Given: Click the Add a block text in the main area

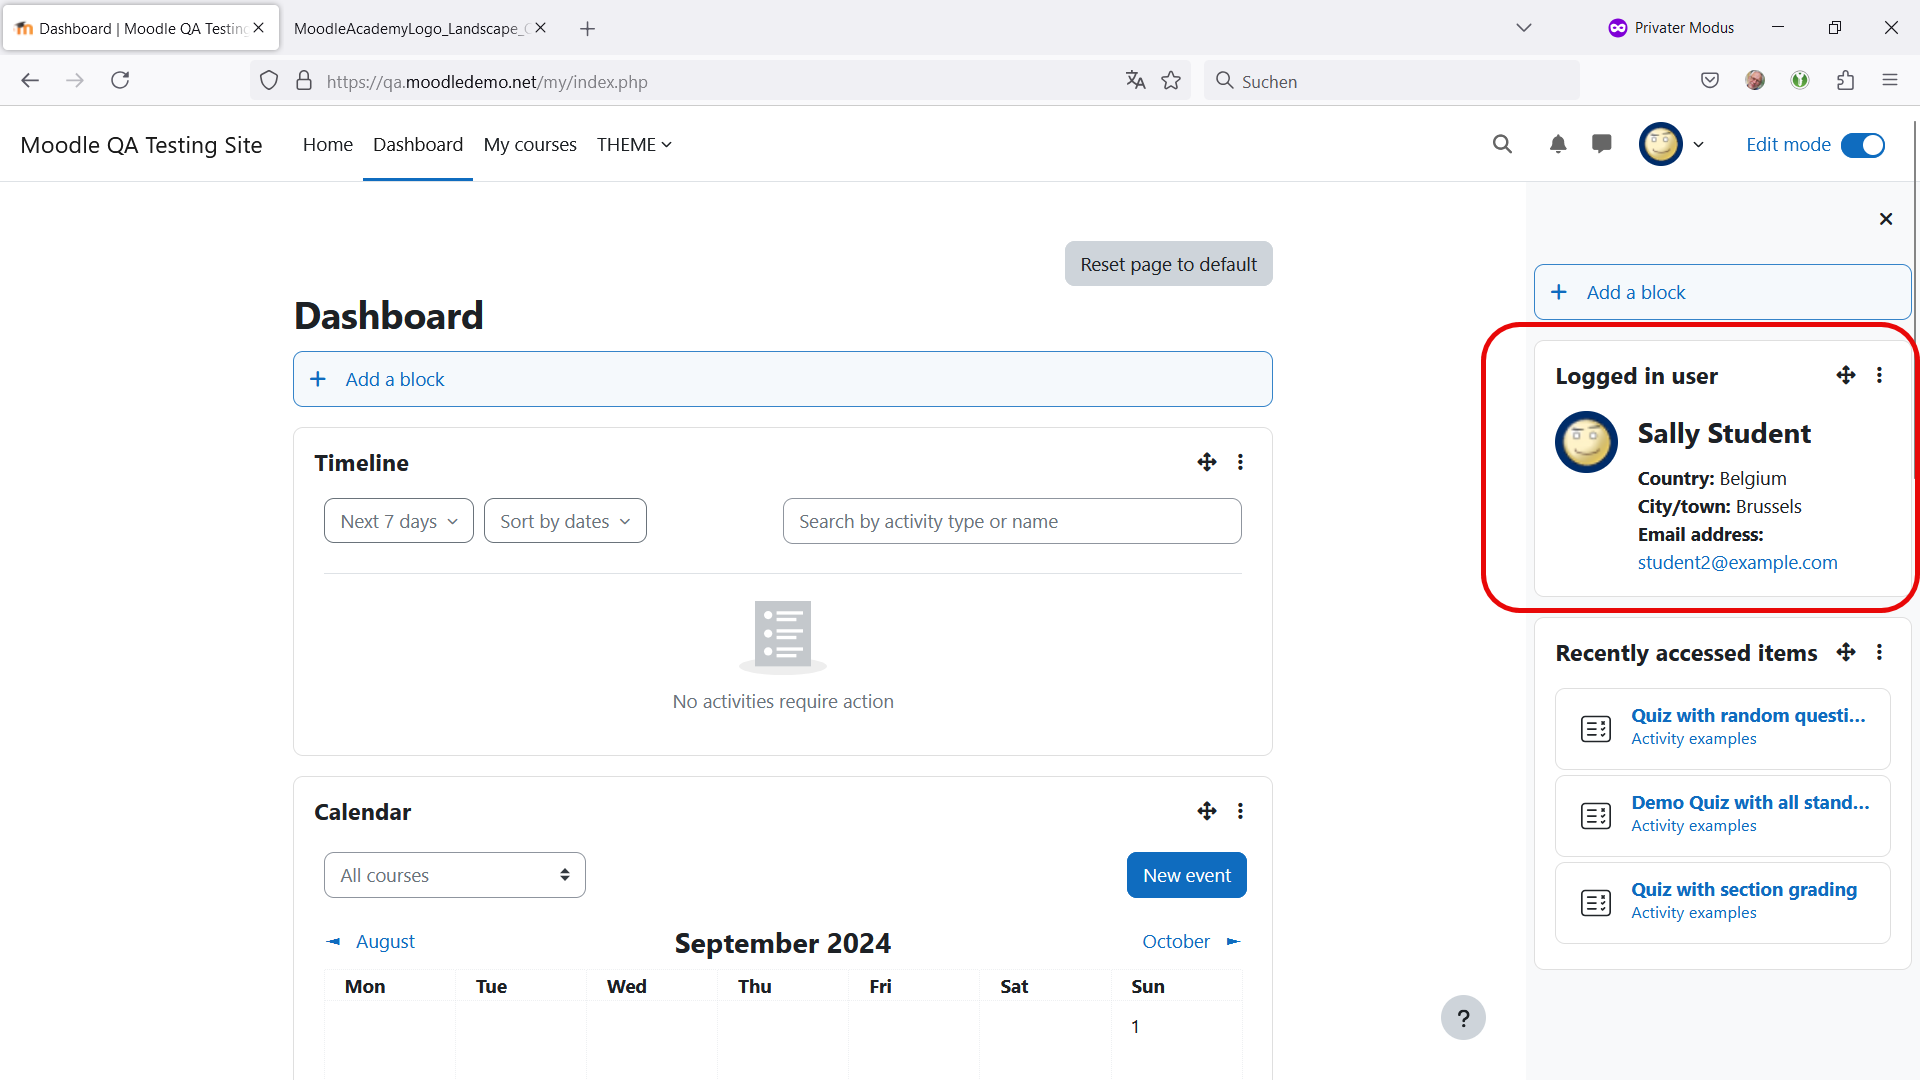Looking at the screenshot, I should [x=395, y=379].
